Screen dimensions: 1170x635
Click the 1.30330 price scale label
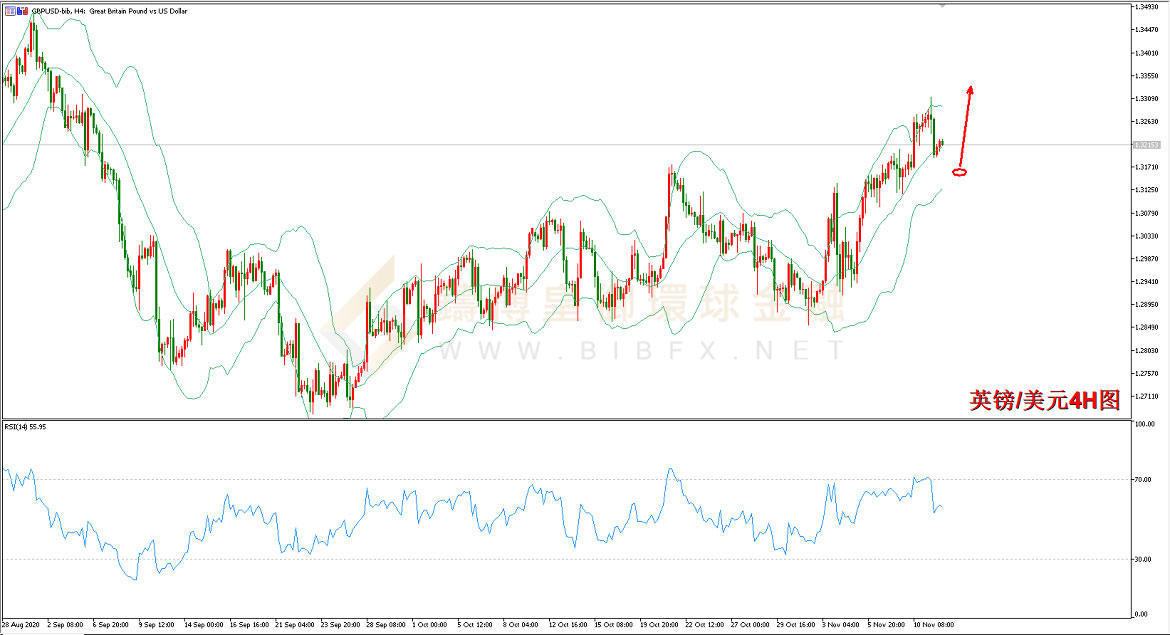[1146, 236]
